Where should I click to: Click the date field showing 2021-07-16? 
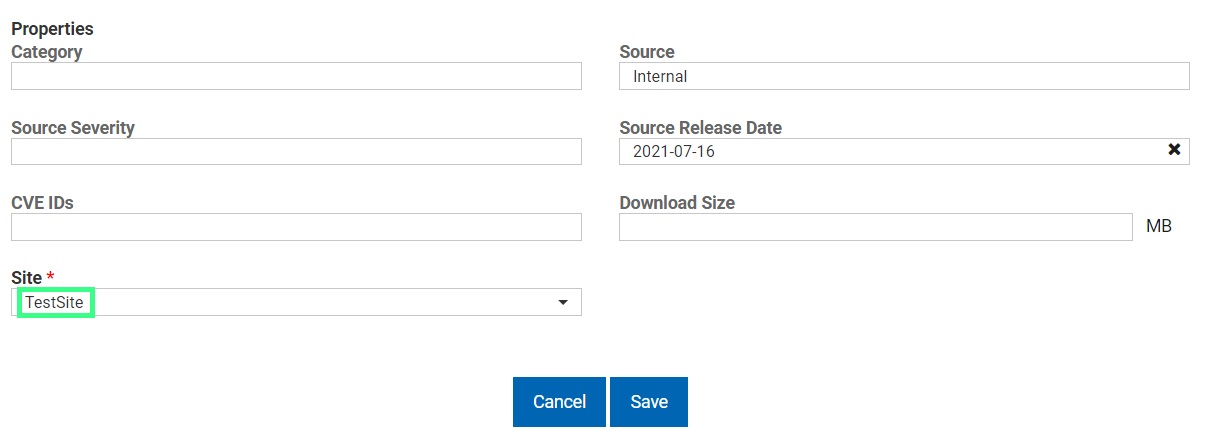(890, 151)
